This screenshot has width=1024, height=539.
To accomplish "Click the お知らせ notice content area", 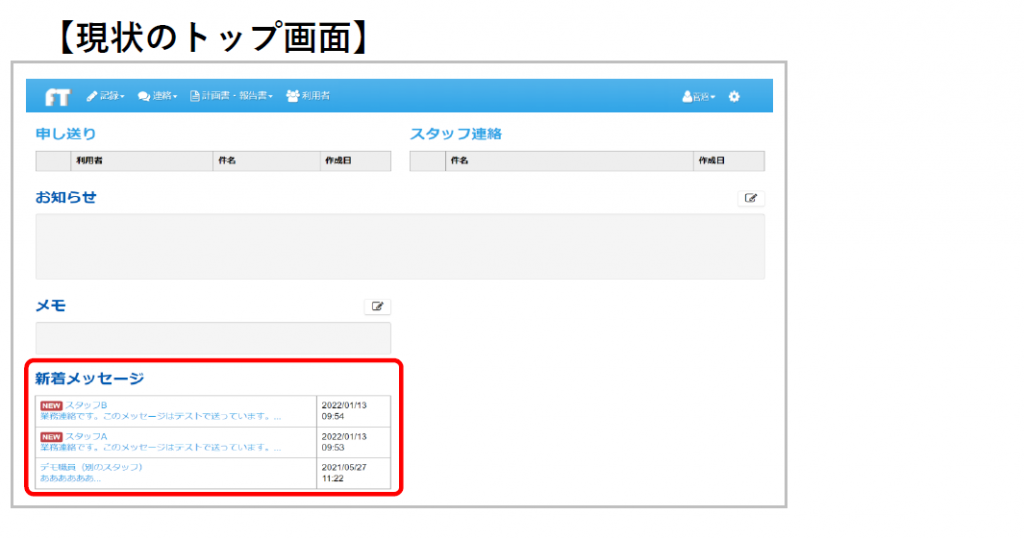I will click(x=400, y=246).
